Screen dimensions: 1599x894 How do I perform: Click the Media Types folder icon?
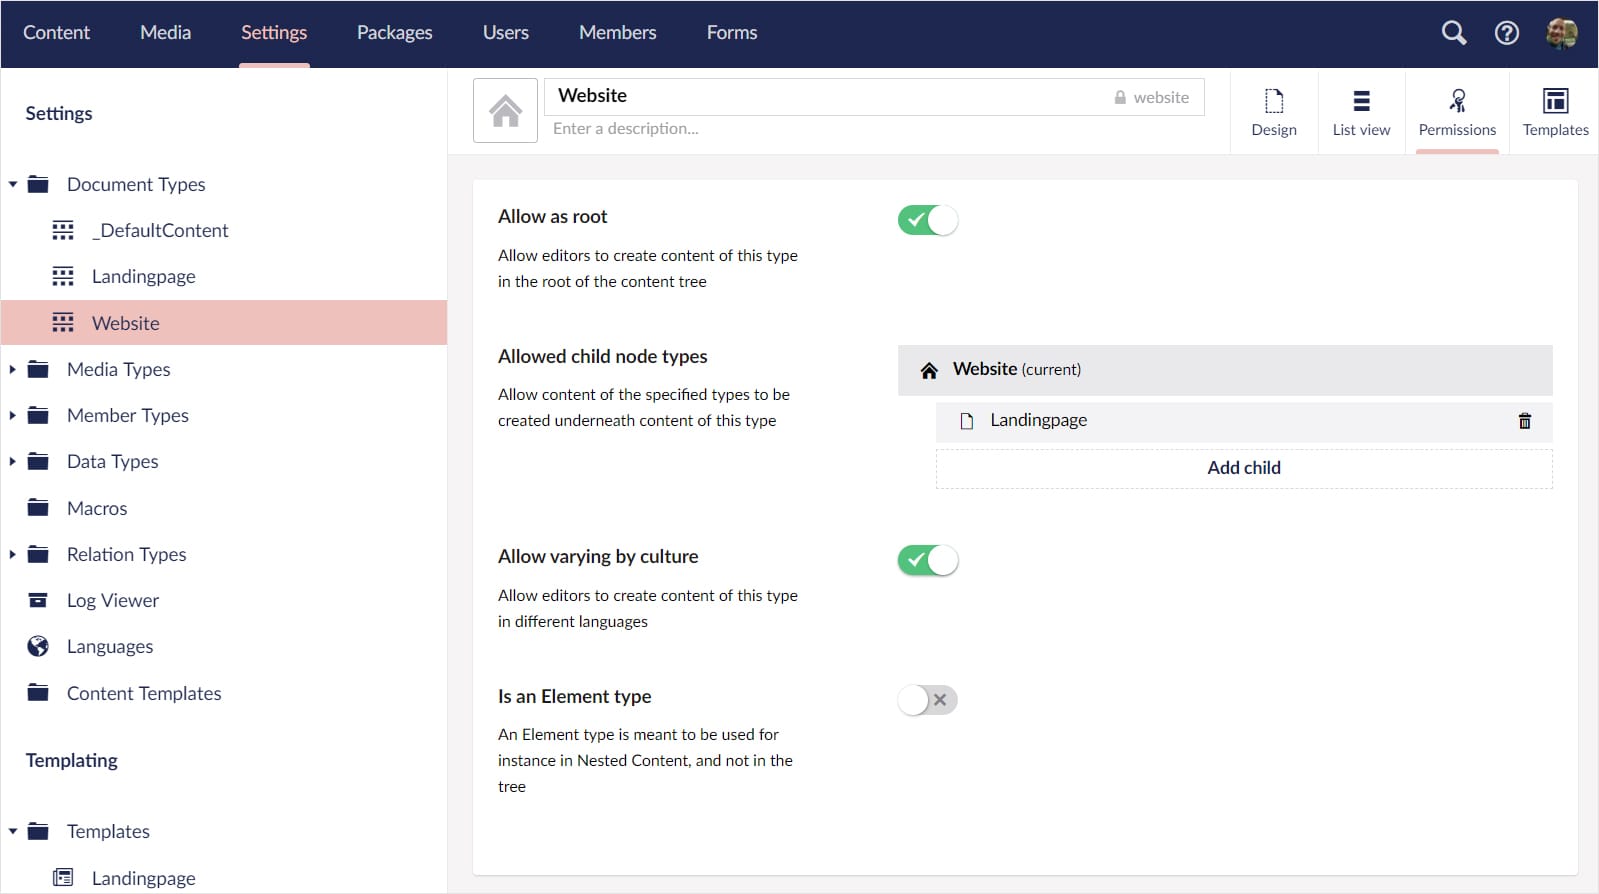[38, 369]
